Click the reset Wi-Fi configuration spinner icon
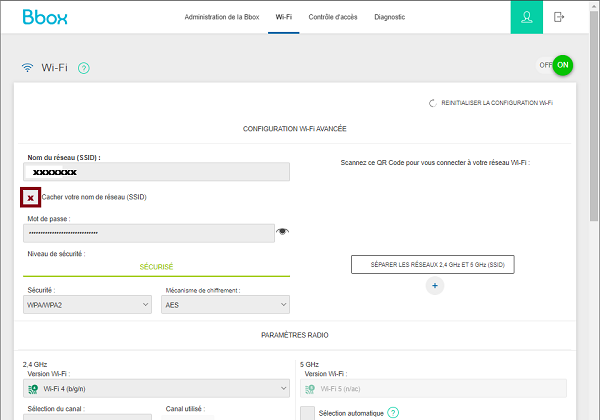Viewport: 600px width, 420px height. point(432,103)
